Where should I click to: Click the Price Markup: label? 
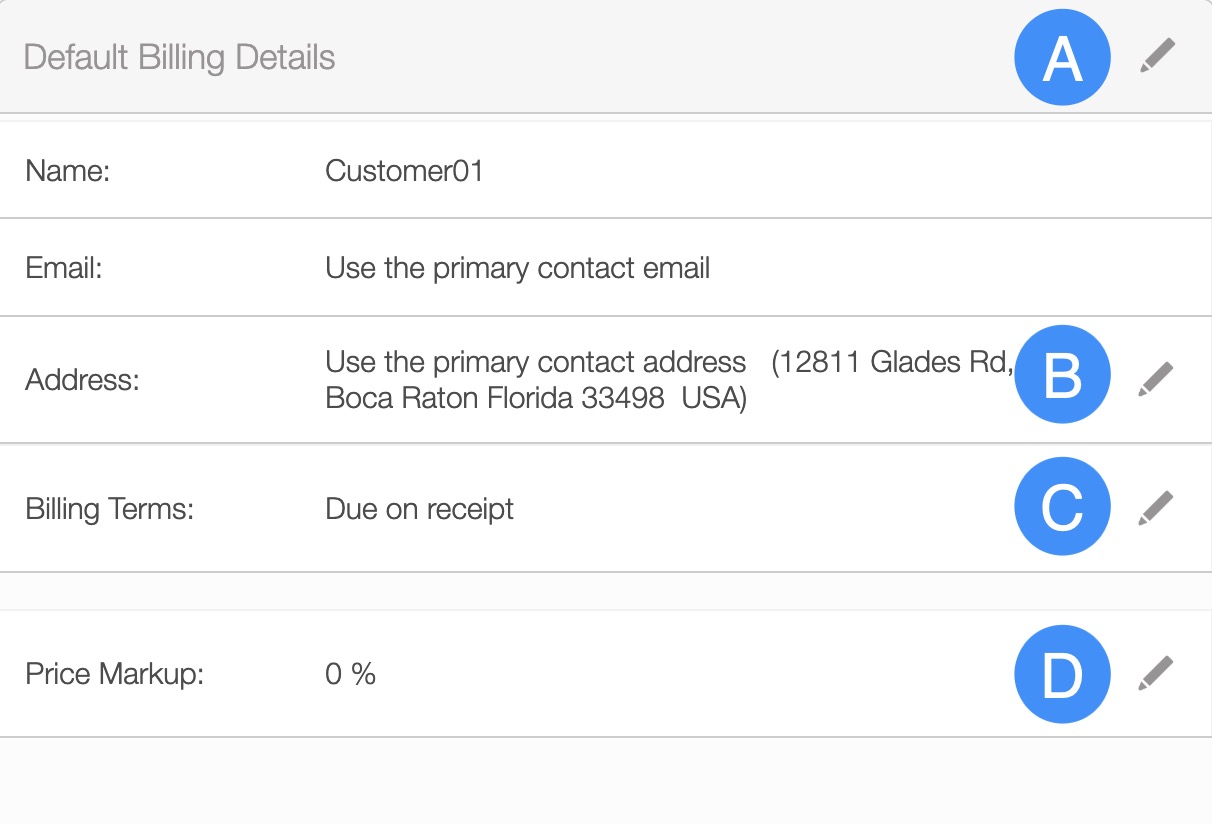114,674
